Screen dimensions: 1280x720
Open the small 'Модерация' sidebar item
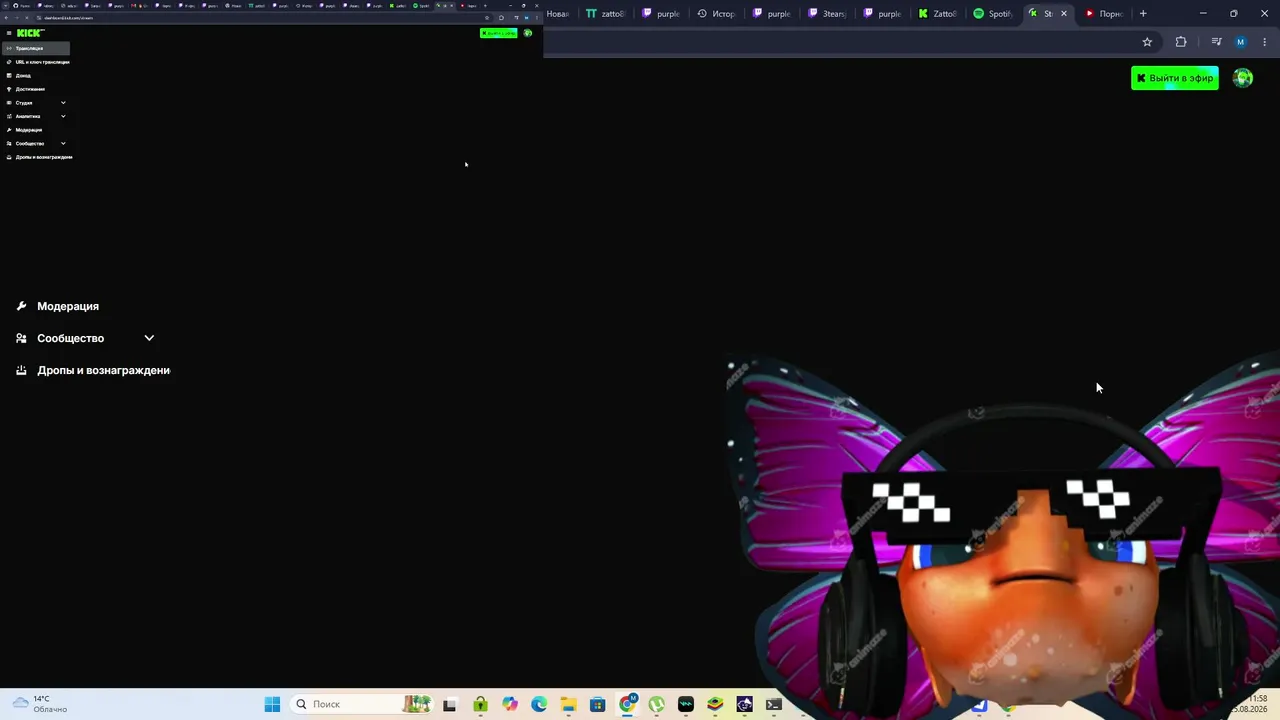[x=29, y=130]
